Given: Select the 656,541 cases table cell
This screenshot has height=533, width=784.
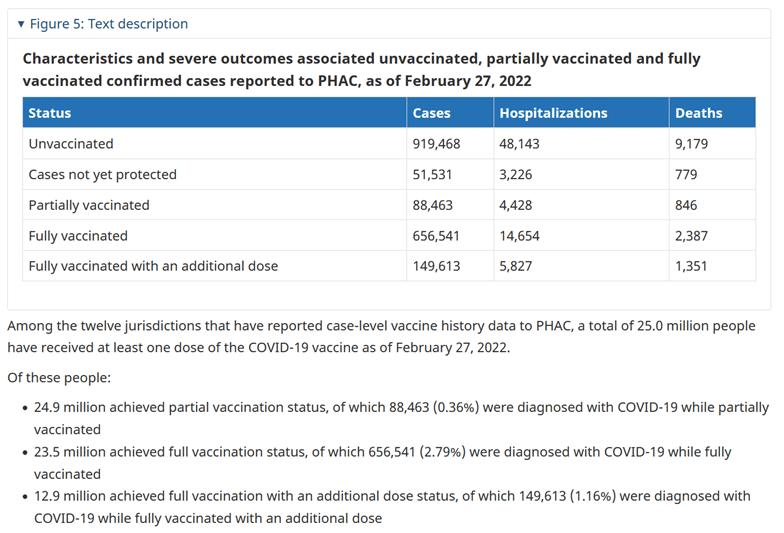Looking at the screenshot, I should [450, 236].
